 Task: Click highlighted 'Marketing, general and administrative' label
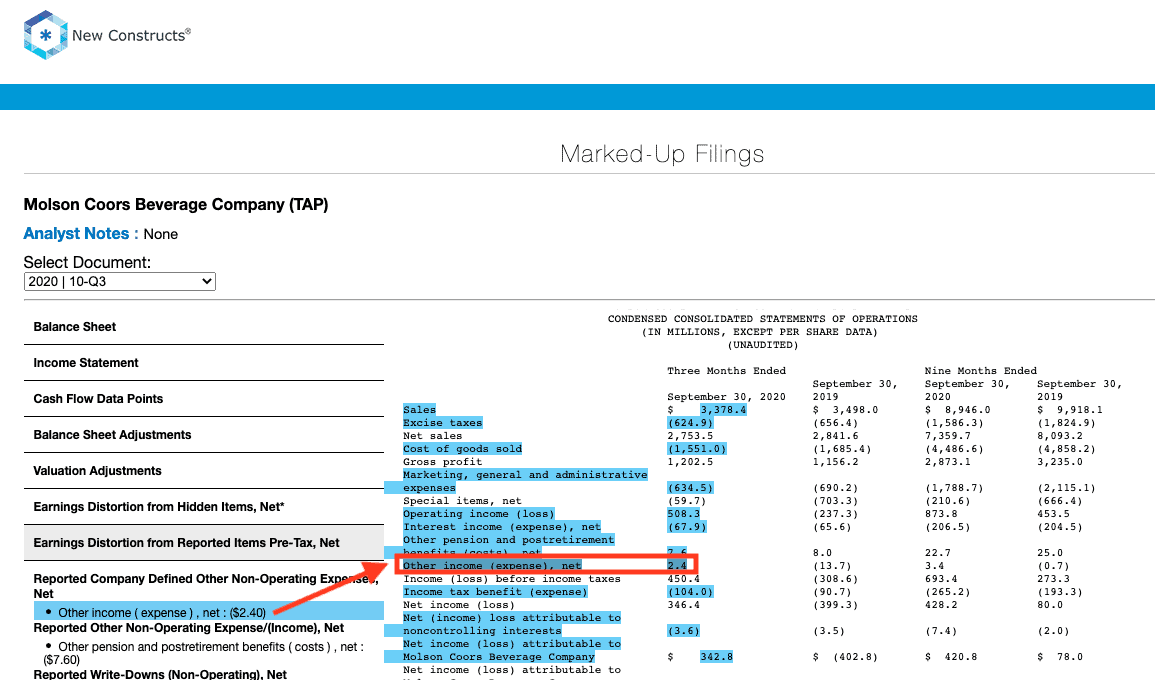[525, 475]
